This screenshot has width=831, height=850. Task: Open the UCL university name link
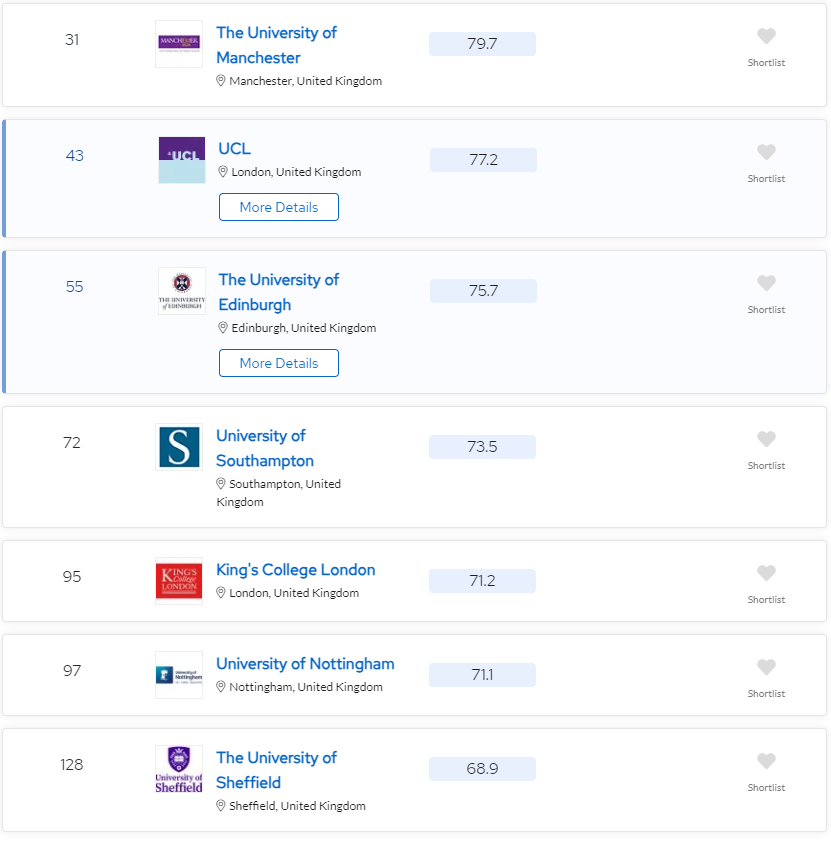coord(234,149)
